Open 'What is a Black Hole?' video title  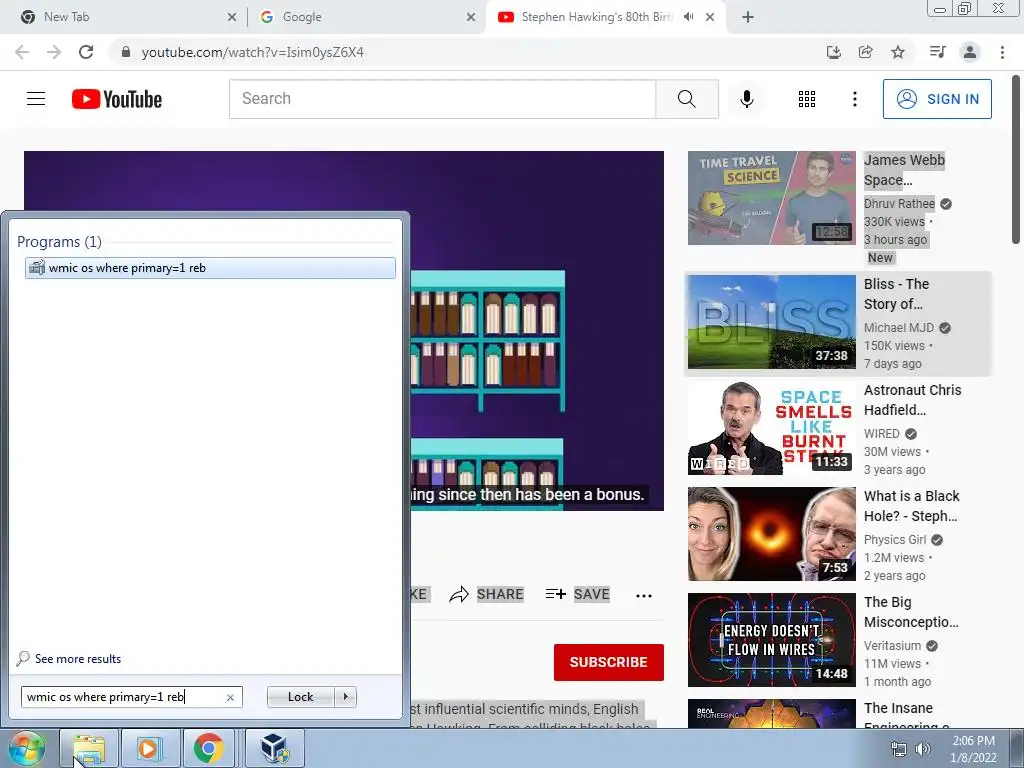(912, 505)
